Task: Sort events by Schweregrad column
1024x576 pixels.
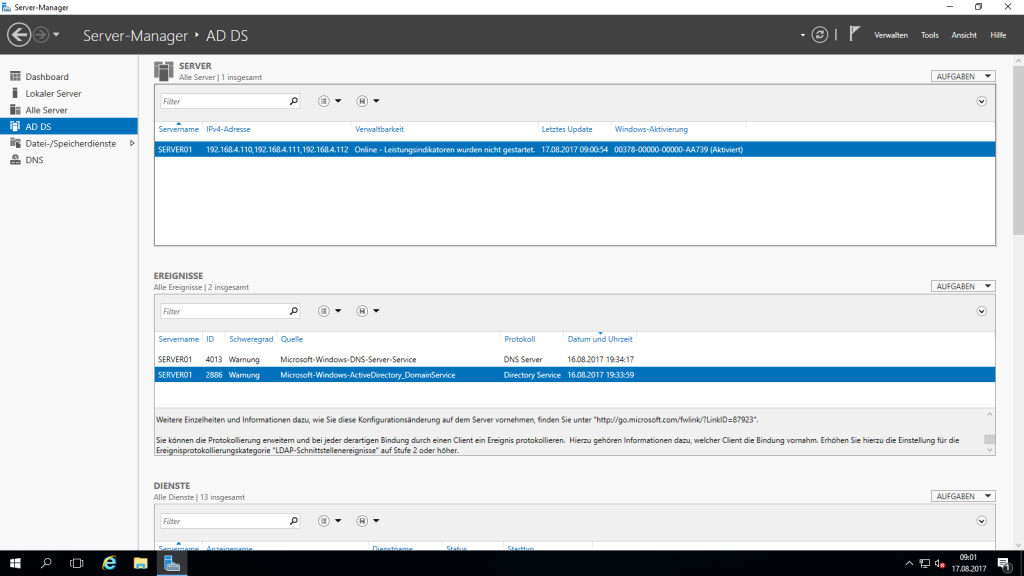Action: [251, 339]
